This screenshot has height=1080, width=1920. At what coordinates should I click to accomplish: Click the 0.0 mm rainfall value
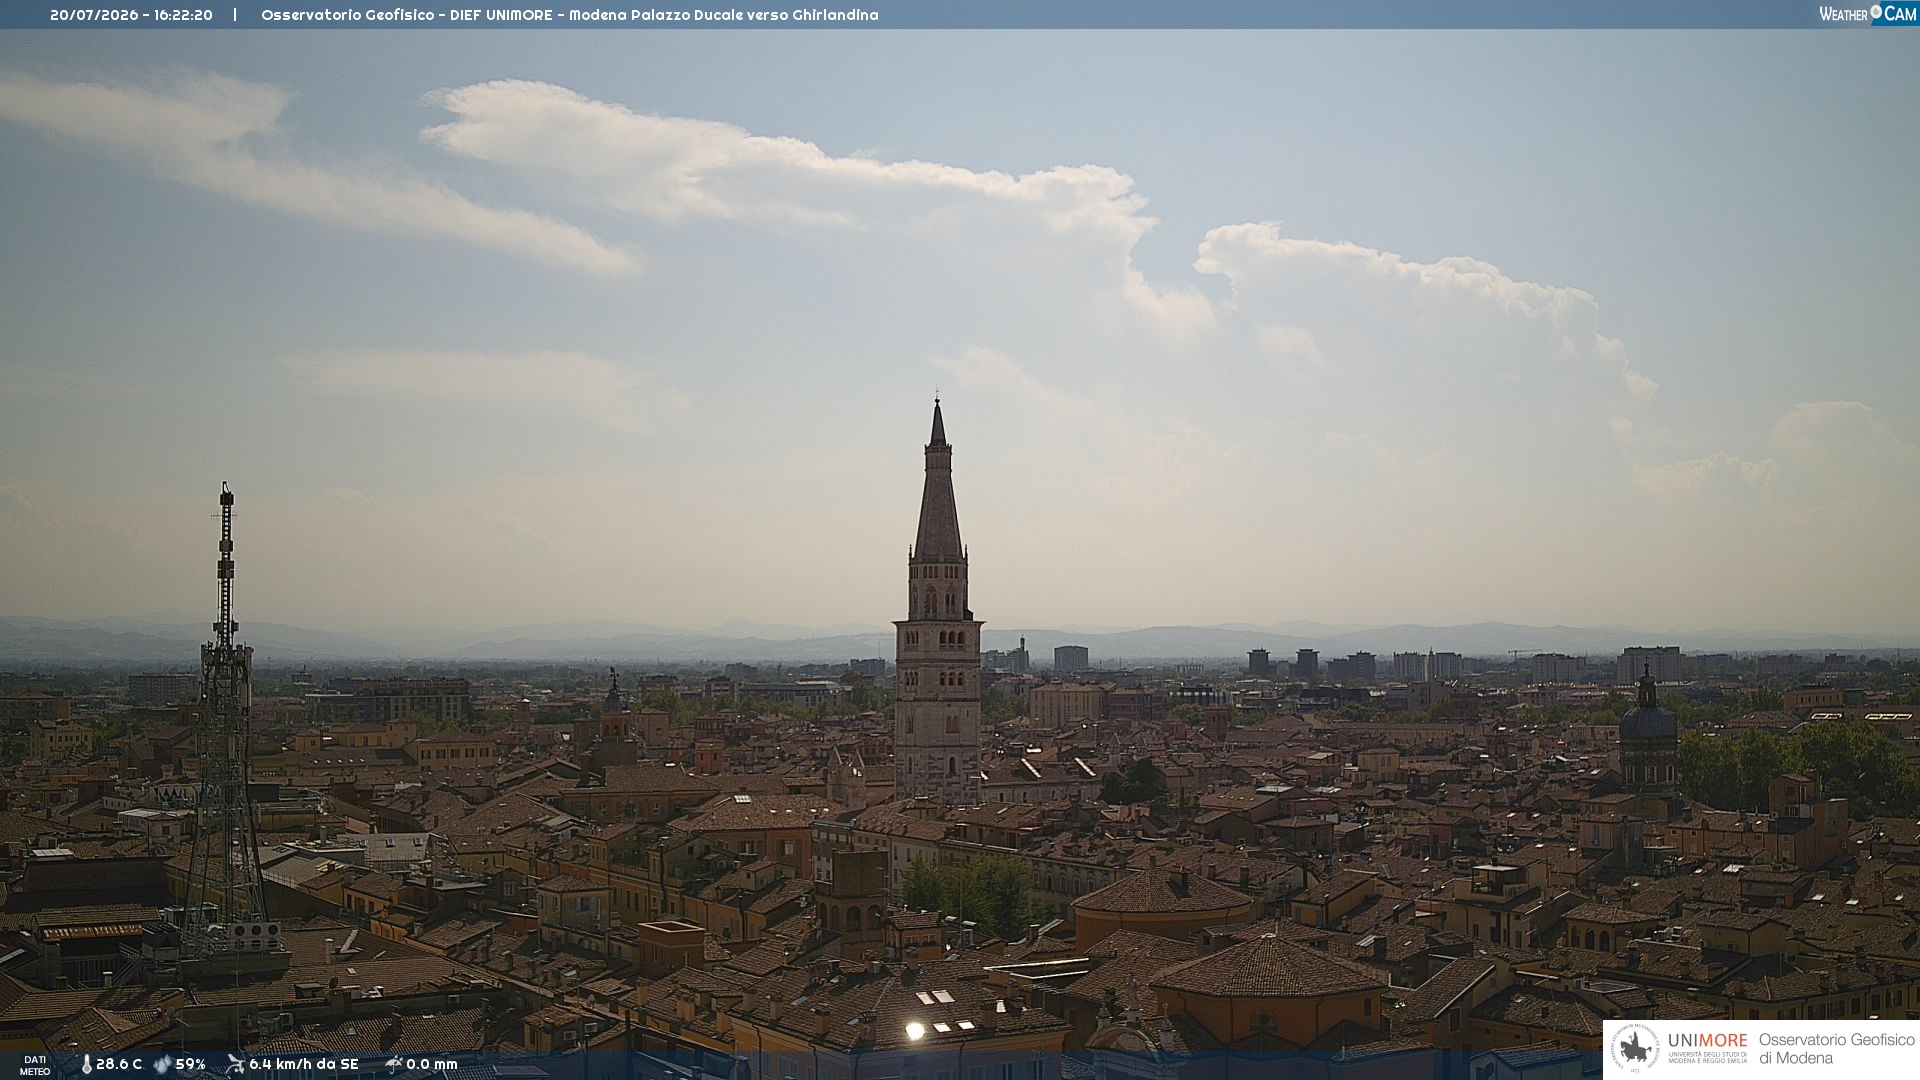[x=432, y=1065]
